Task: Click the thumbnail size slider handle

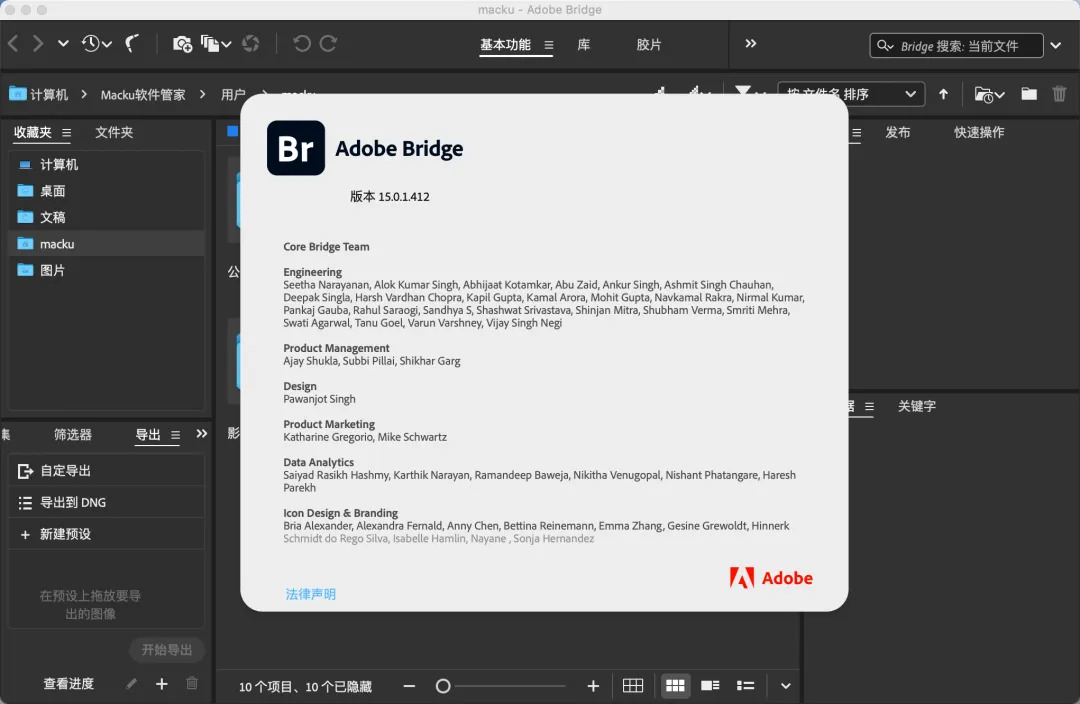Action: click(x=443, y=686)
